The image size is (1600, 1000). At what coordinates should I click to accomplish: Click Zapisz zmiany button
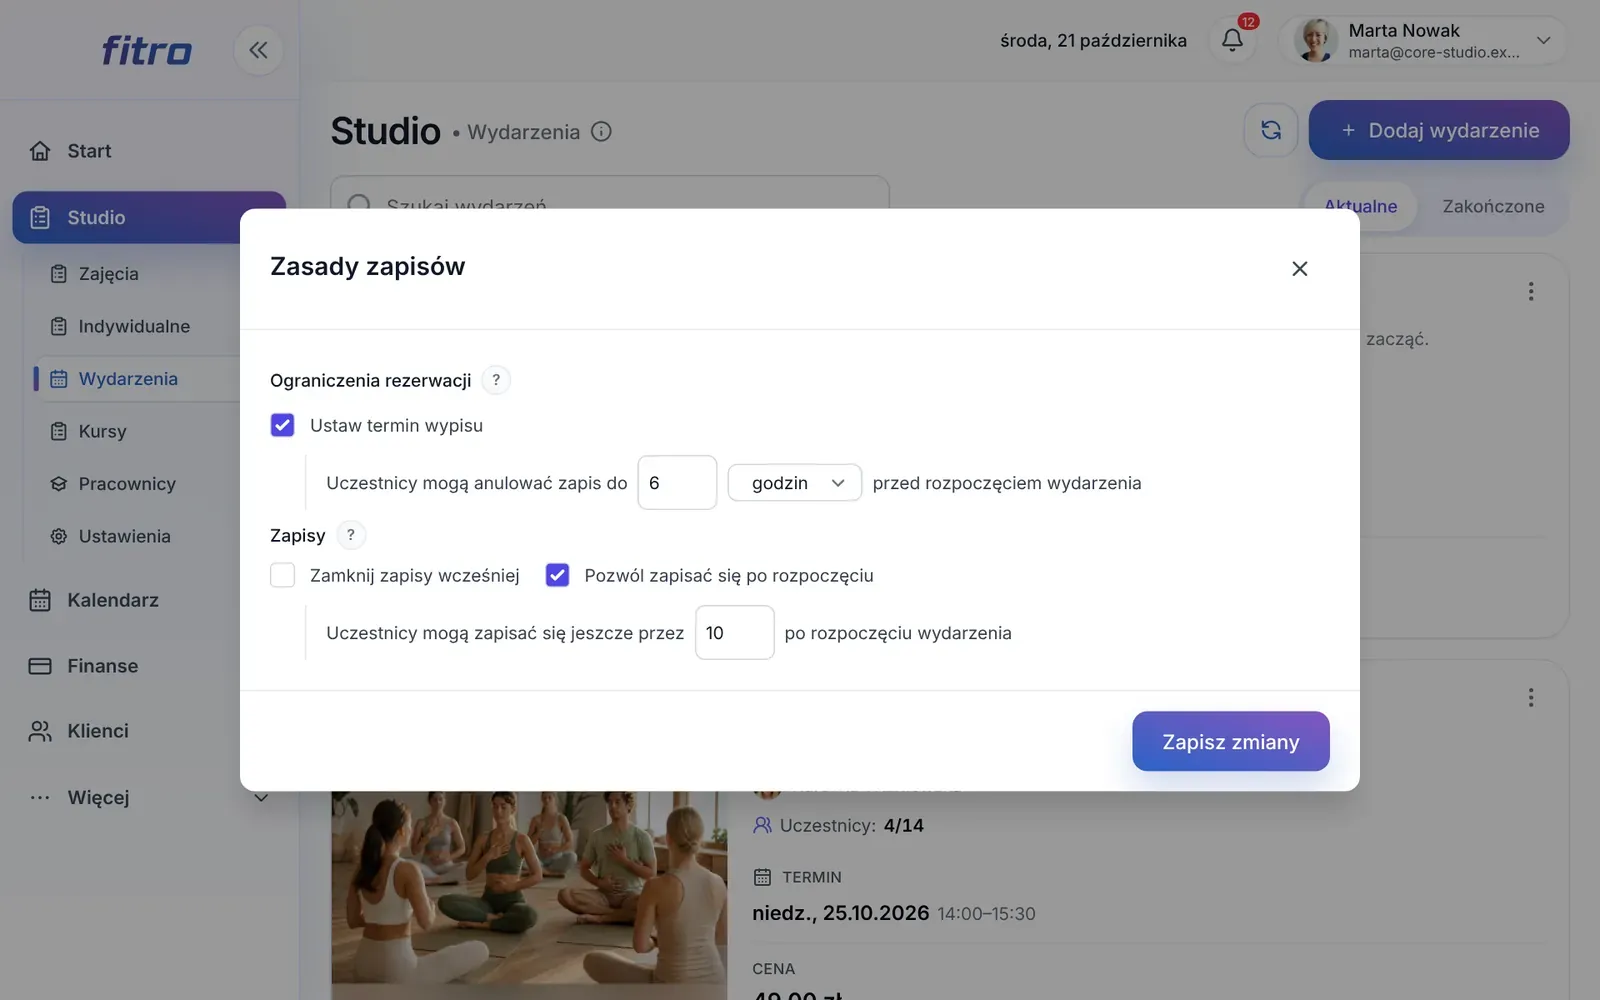tap(1230, 742)
